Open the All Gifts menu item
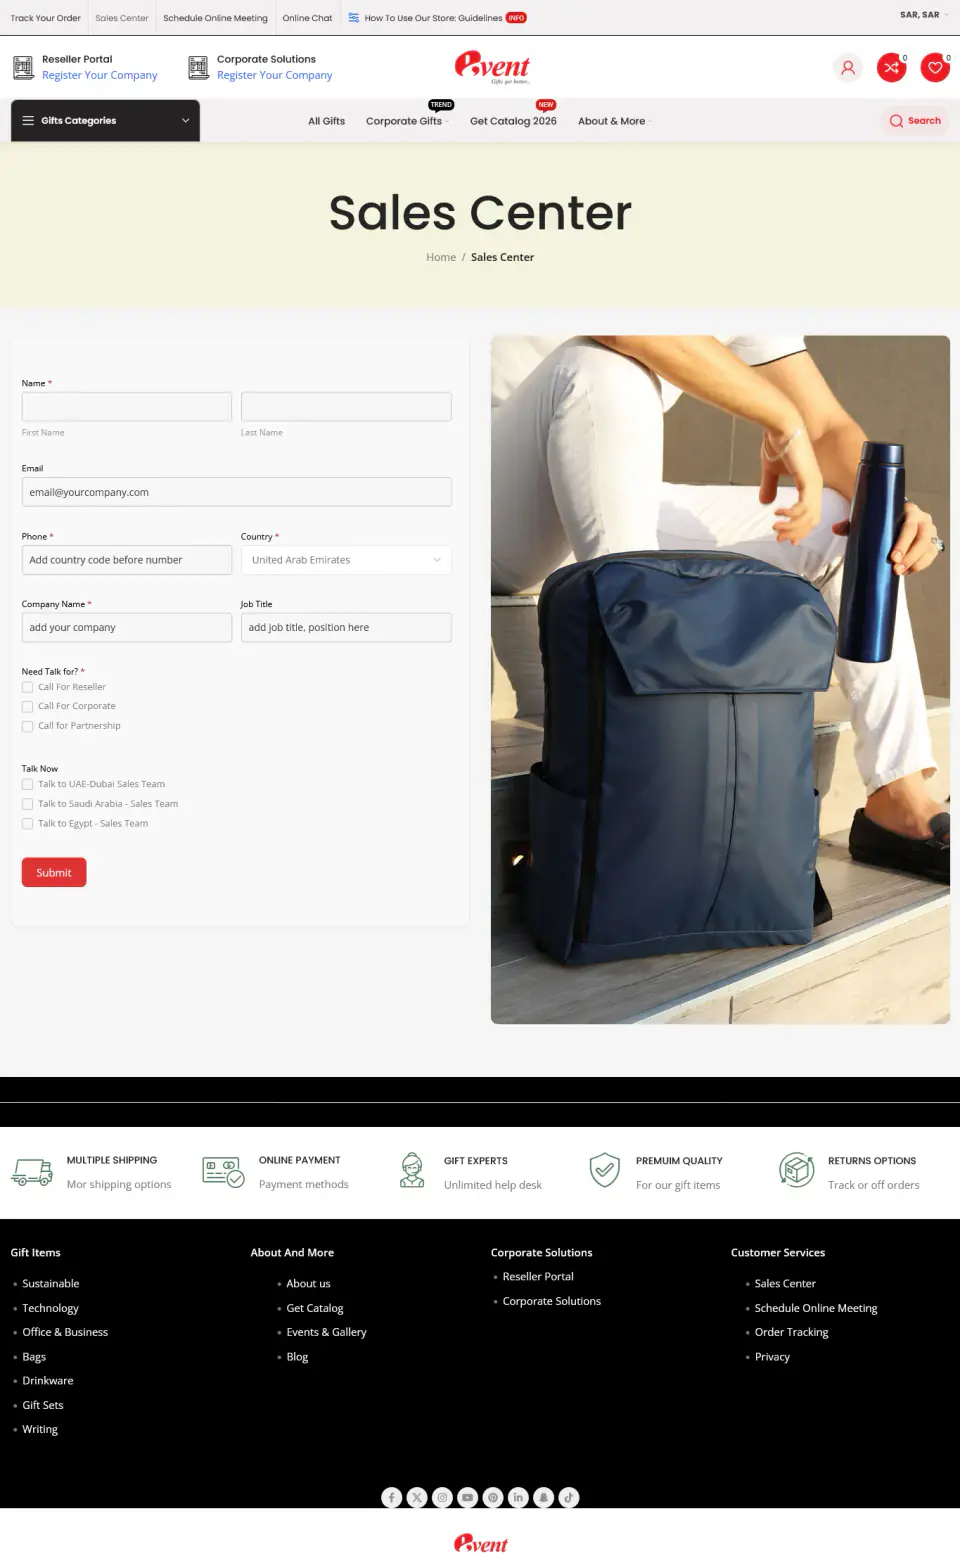Image resolution: width=960 pixels, height=1568 pixels. click(326, 121)
